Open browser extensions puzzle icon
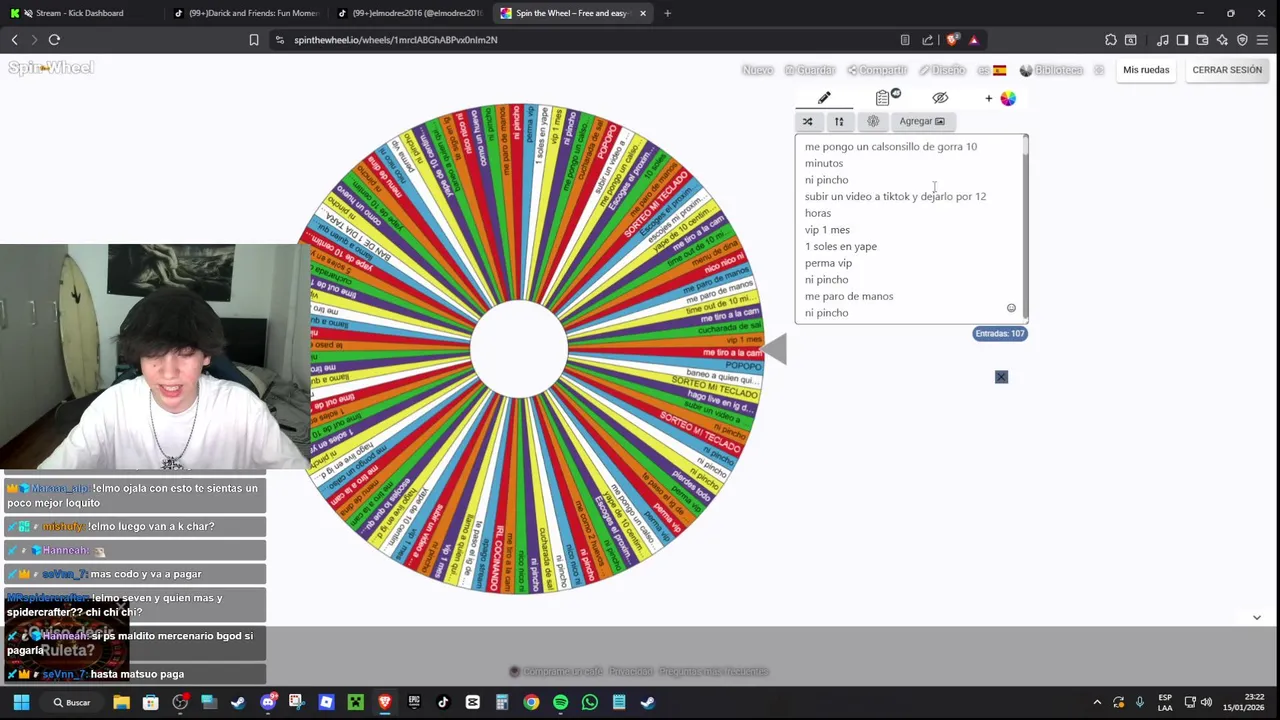1280x720 pixels. tap(1111, 40)
